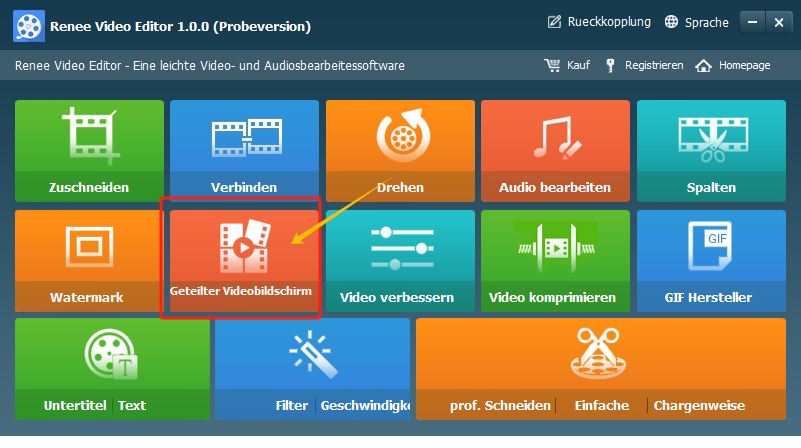The image size is (801, 448).
Task: Open the GIF Hersteller page icon
Action: click(x=710, y=246)
